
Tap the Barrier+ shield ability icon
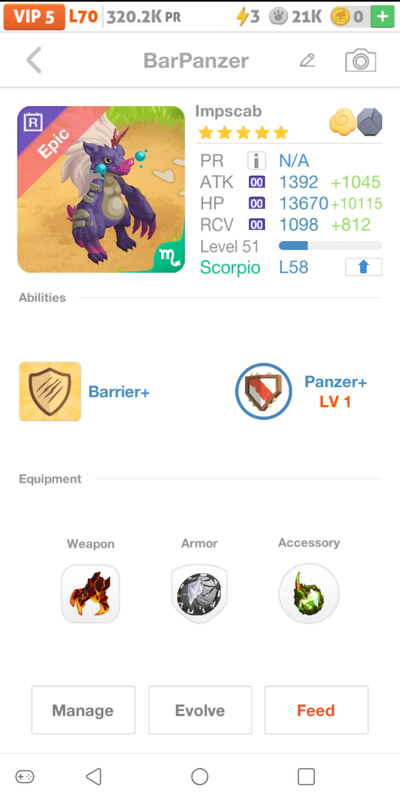point(50,391)
